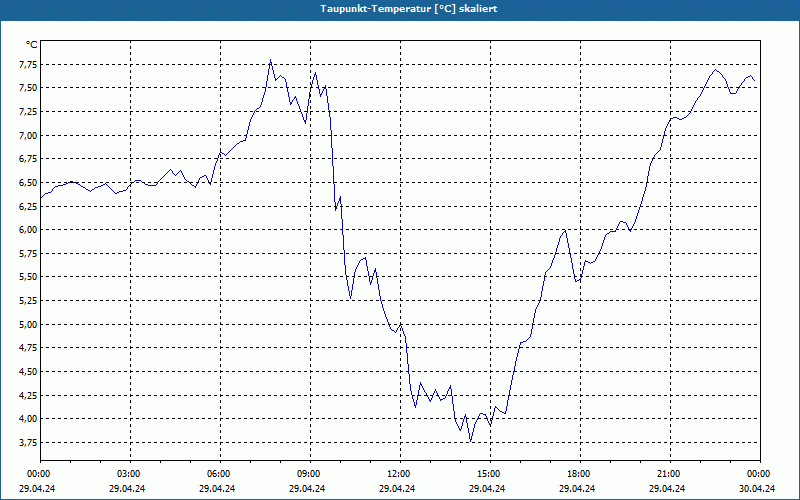
Task: Click the title 'Taupunkt-Temperatur [°C] skaliert'
Action: tap(409, 9)
